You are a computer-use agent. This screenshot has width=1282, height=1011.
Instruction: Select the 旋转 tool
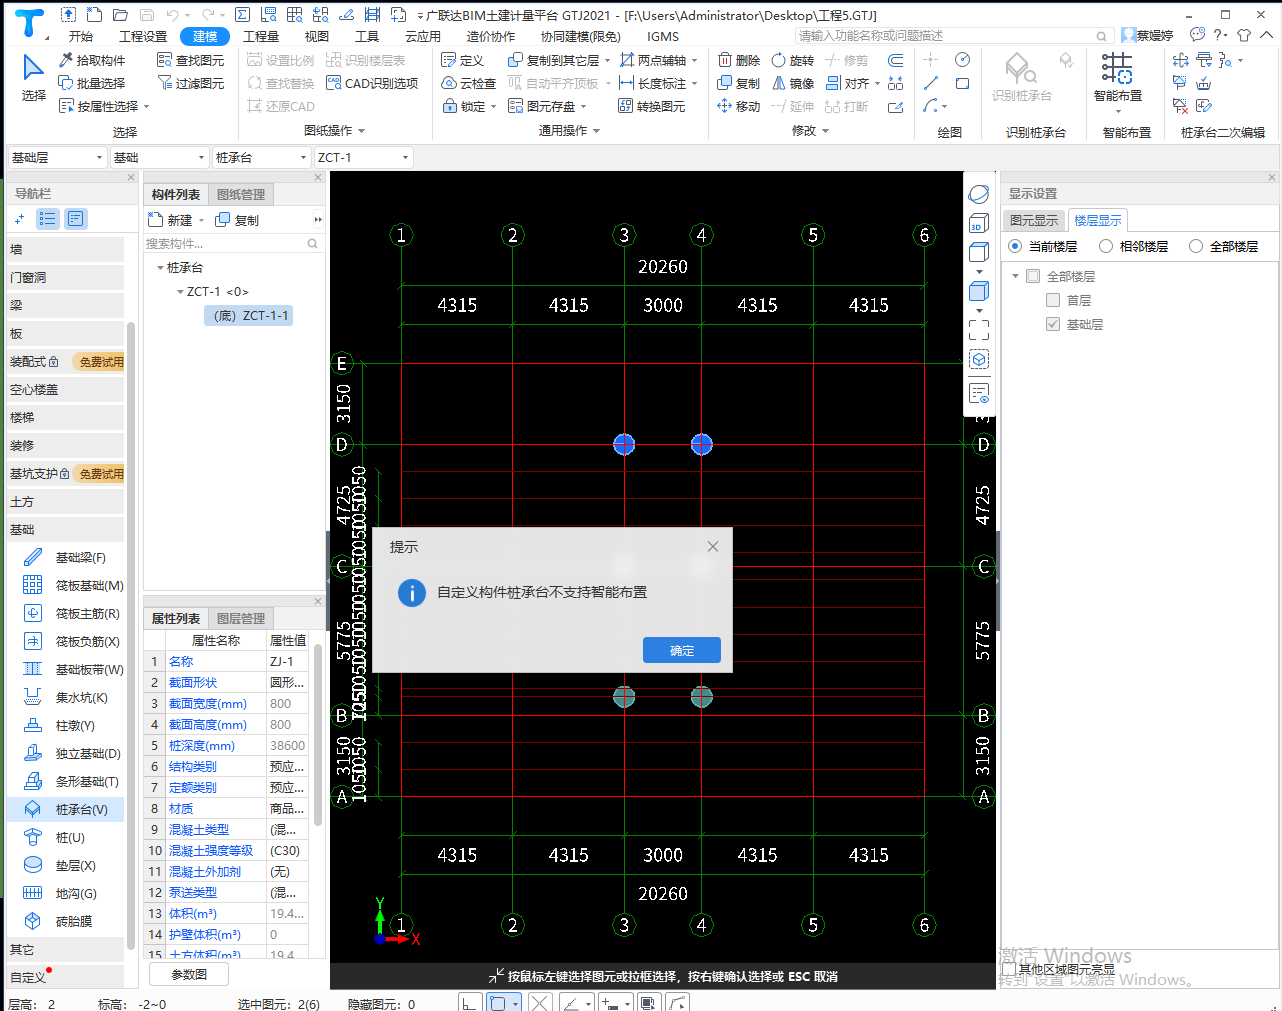[793, 60]
